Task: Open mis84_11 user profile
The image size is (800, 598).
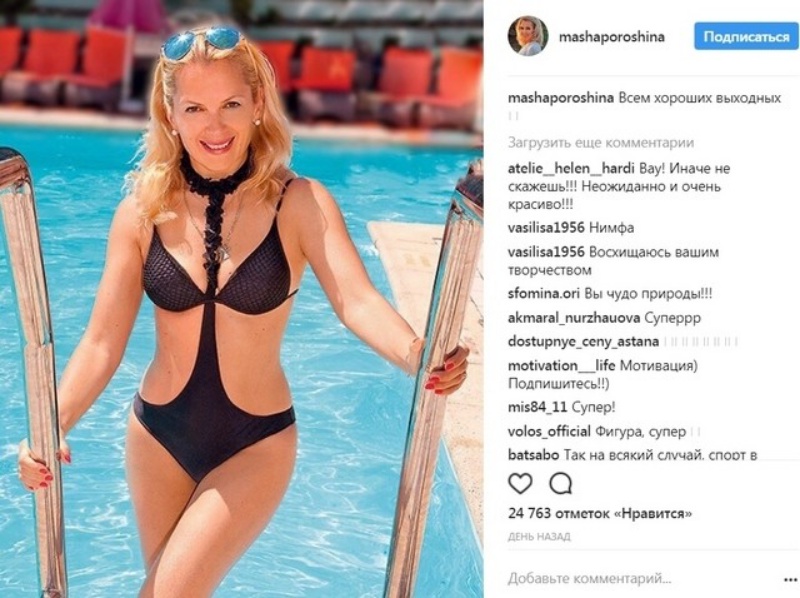Action: click(537, 407)
